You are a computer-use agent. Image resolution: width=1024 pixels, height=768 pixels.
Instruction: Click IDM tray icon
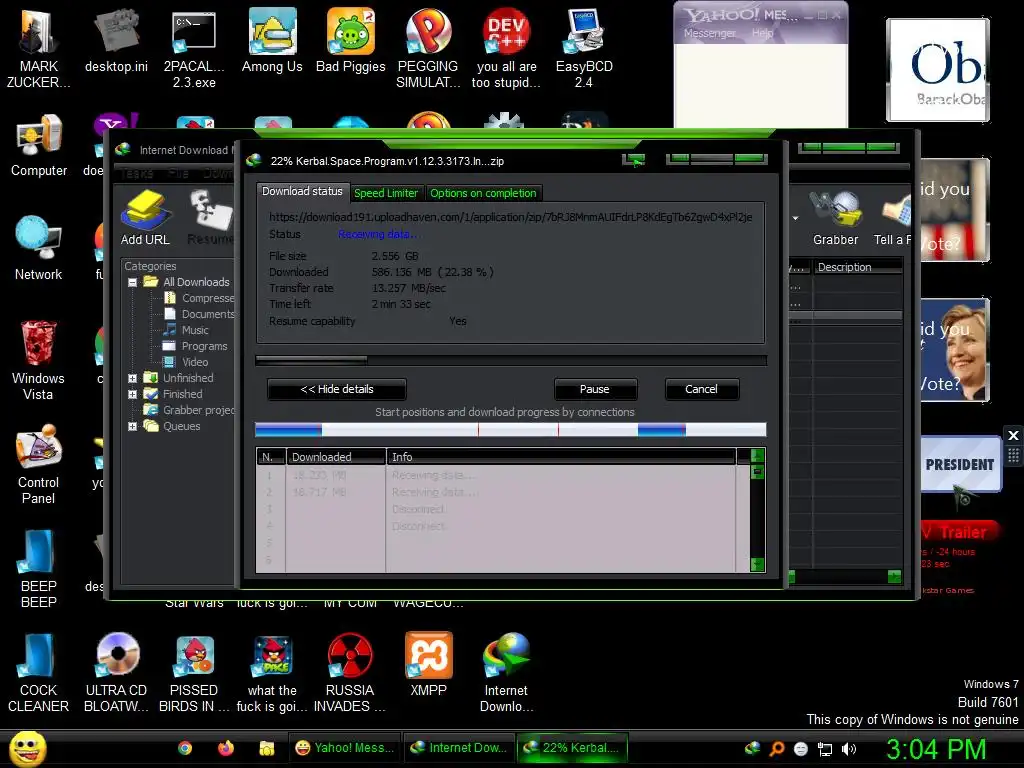pyautogui.click(x=752, y=748)
